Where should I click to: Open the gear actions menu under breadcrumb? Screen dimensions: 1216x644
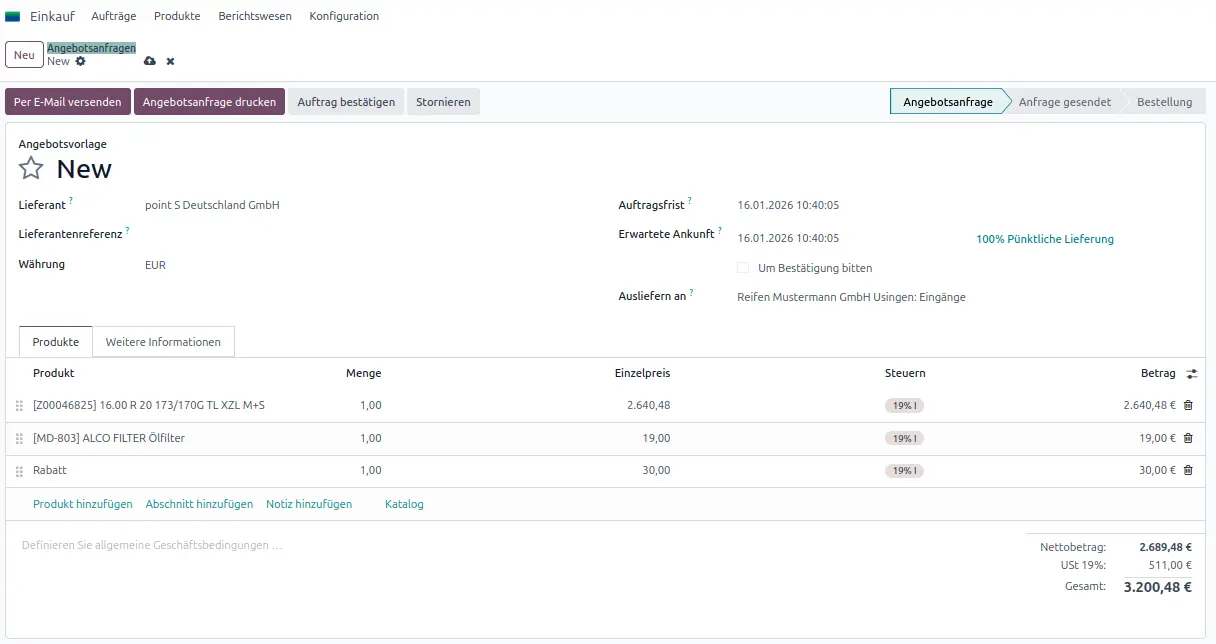81,61
